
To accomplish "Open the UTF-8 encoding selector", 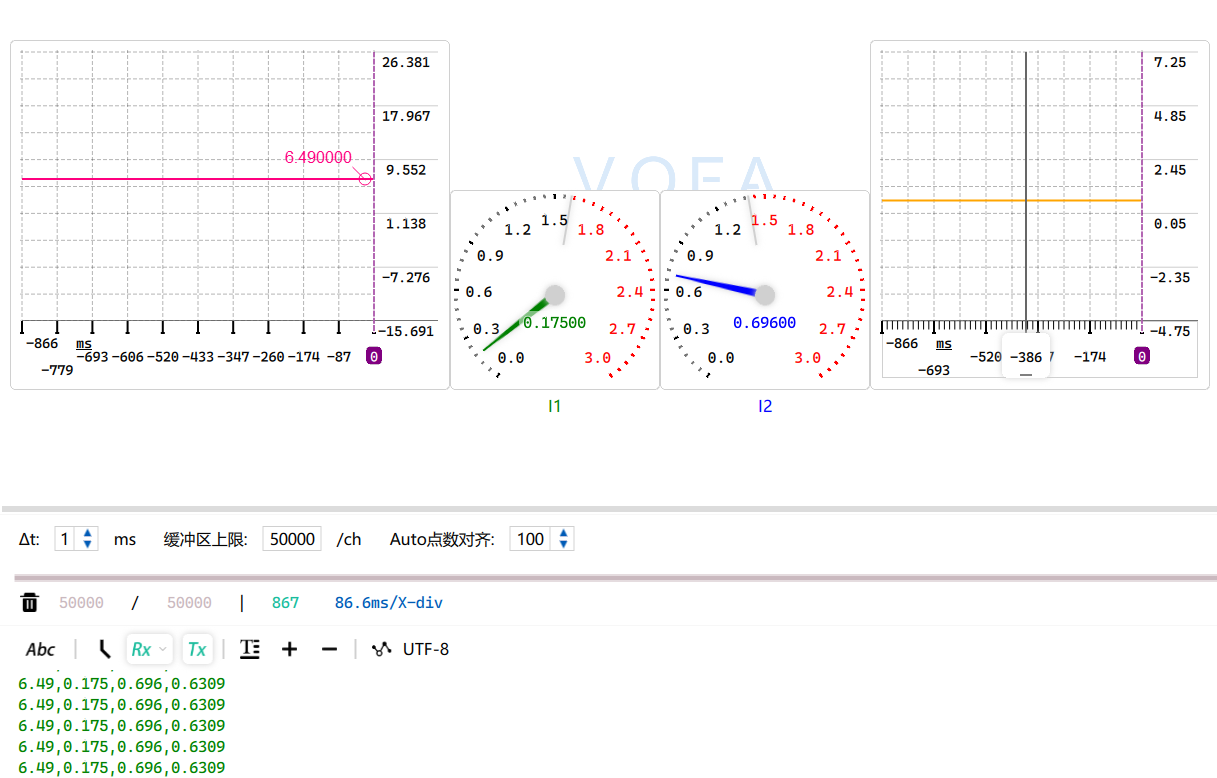I will click(426, 649).
